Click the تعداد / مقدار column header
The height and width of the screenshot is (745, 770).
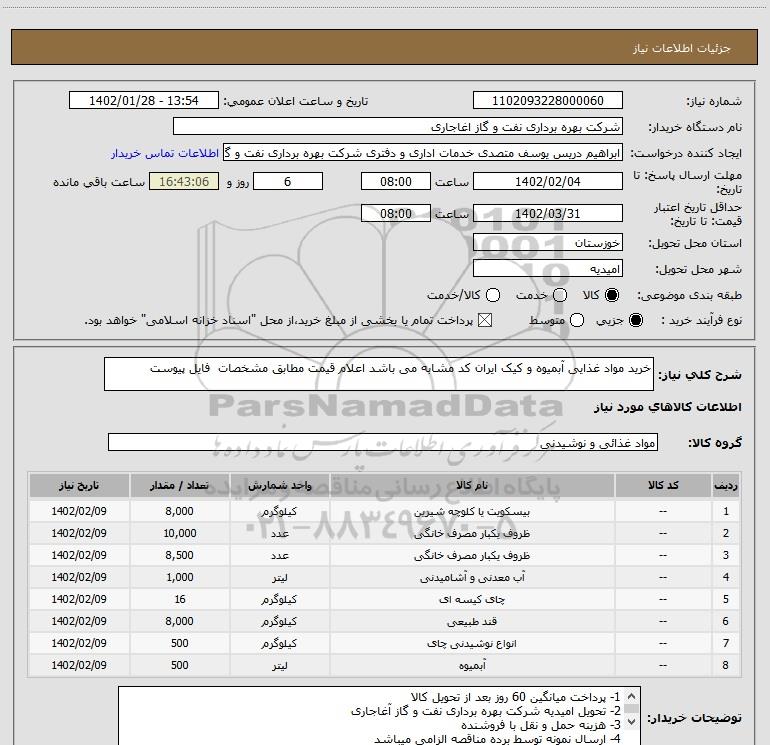coord(179,486)
